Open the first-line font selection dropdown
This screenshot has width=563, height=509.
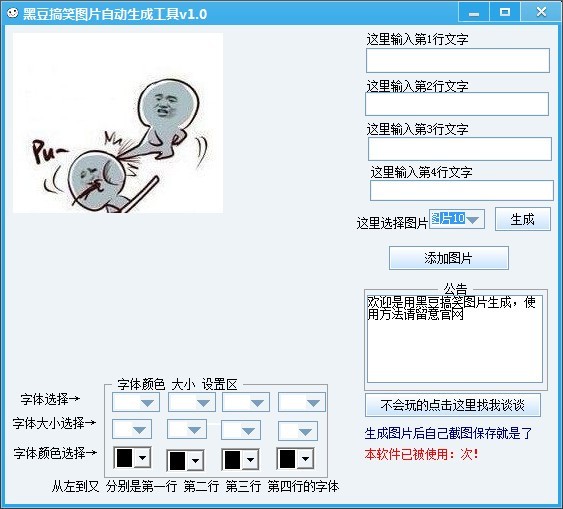point(136,402)
